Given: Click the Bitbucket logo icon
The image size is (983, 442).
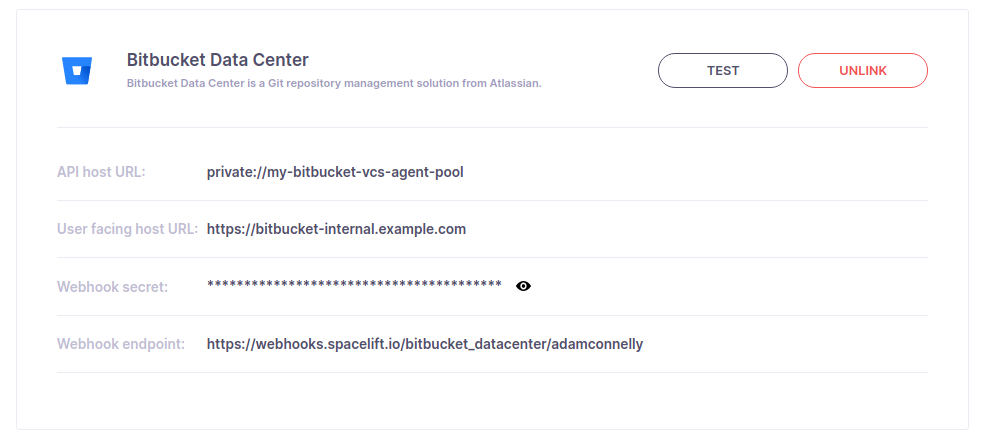Looking at the screenshot, I should (x=77, y=71).
